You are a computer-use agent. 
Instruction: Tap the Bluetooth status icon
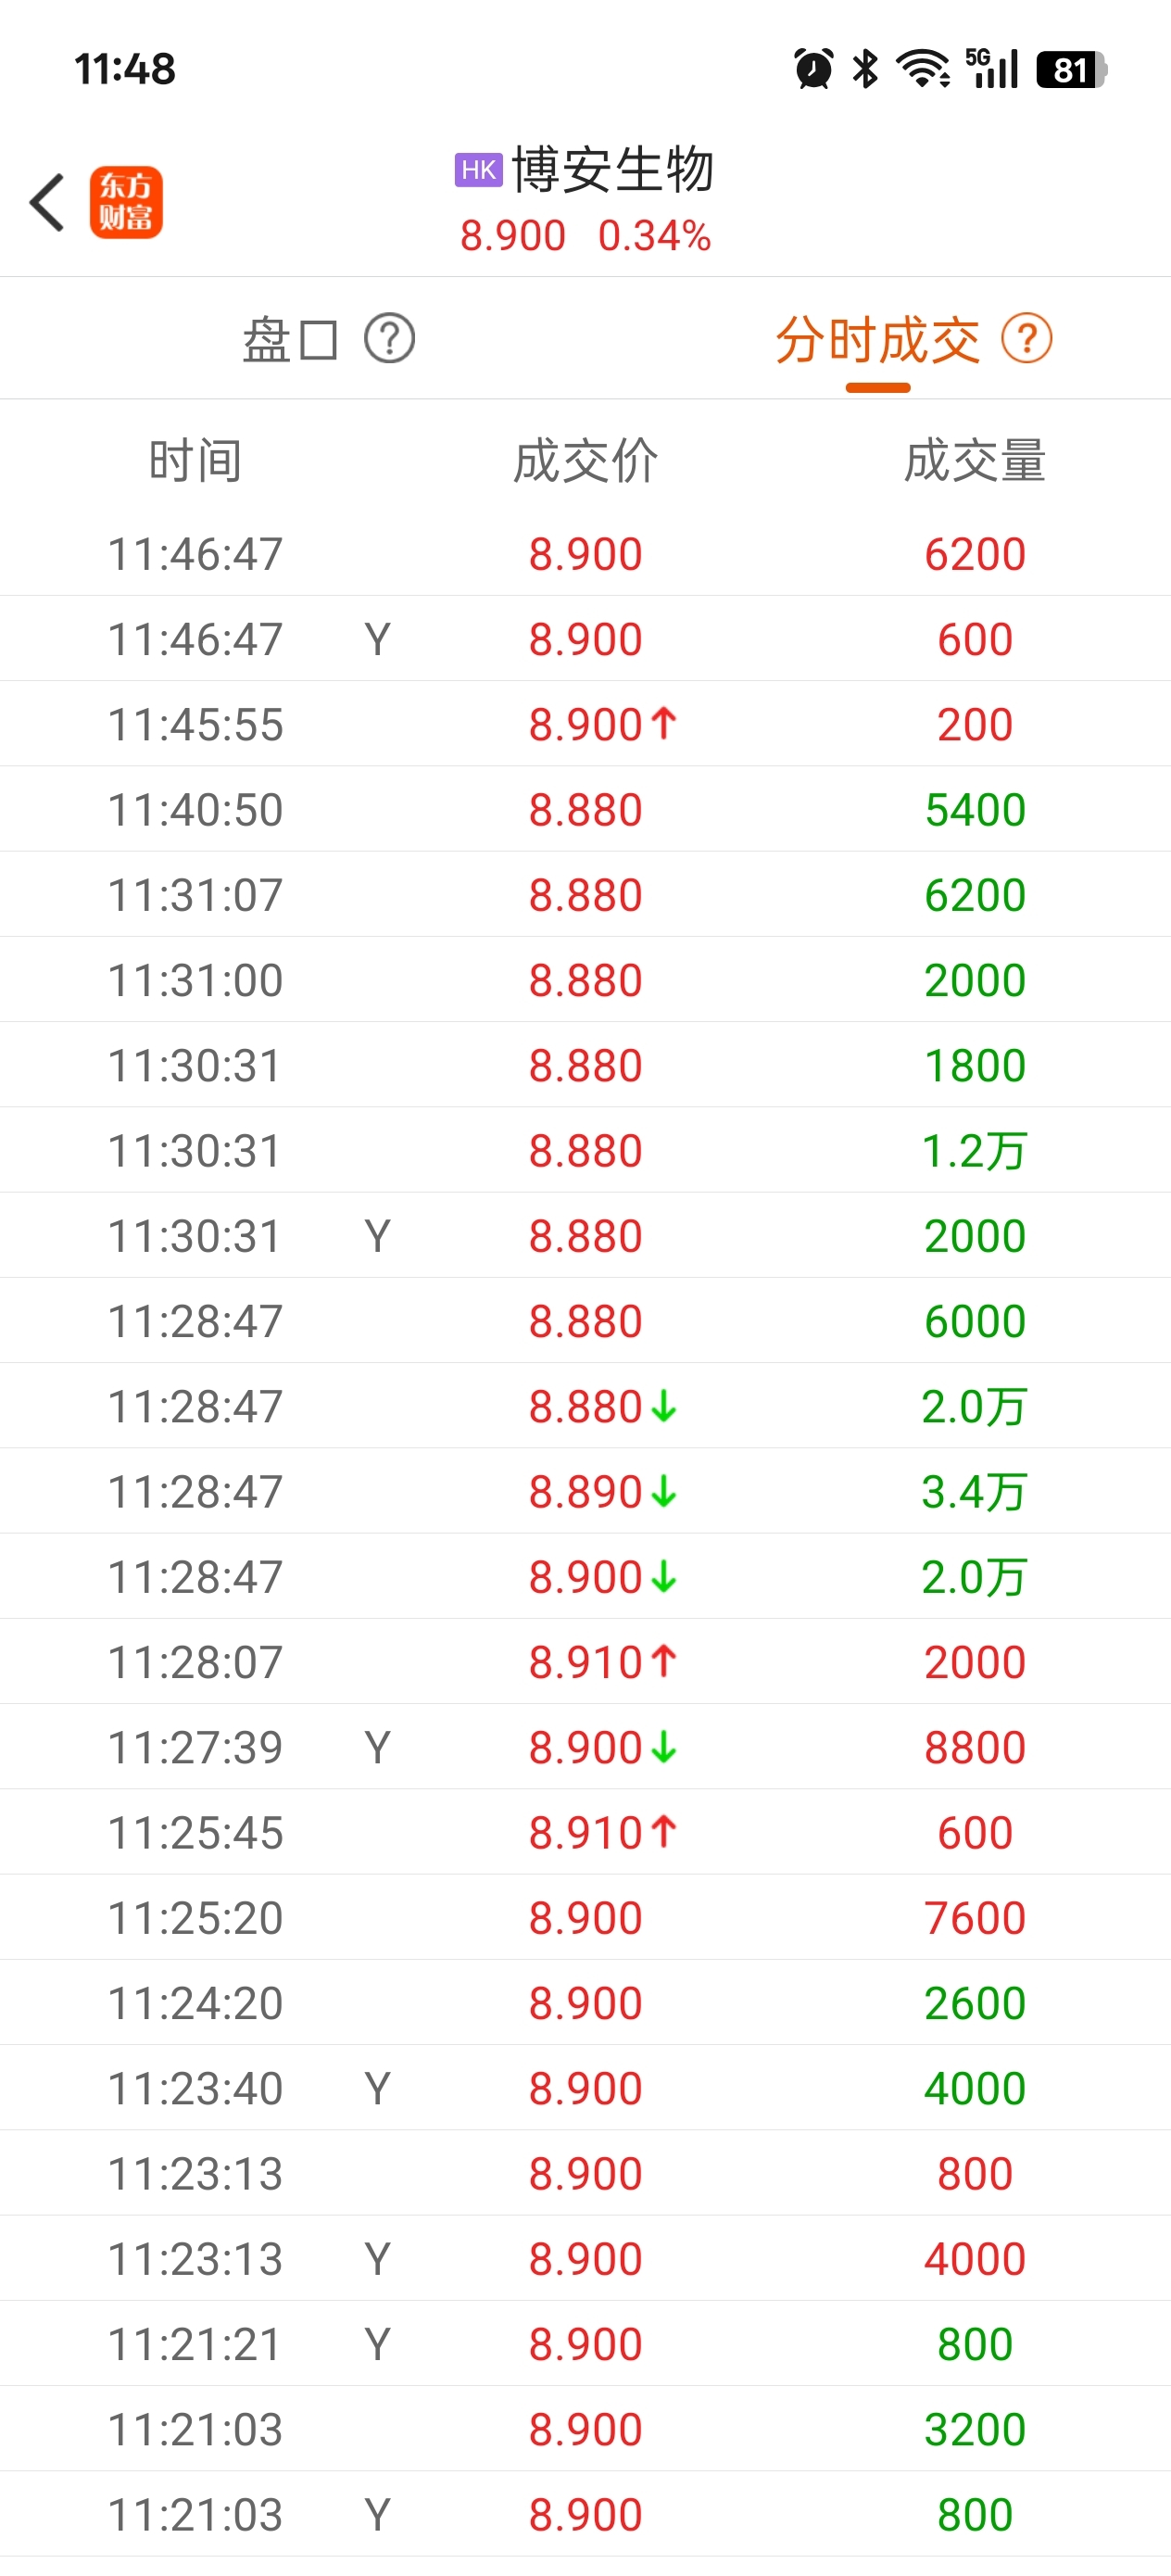pos(865,69)
